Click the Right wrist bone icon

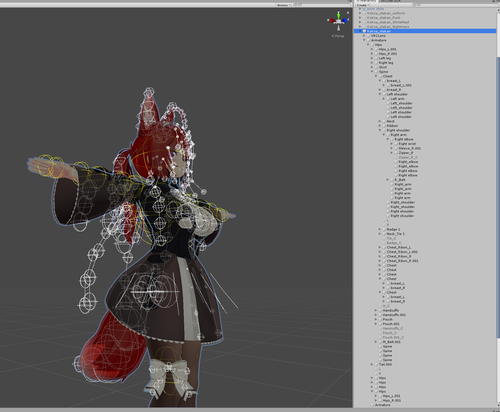(x=396, y=144)
